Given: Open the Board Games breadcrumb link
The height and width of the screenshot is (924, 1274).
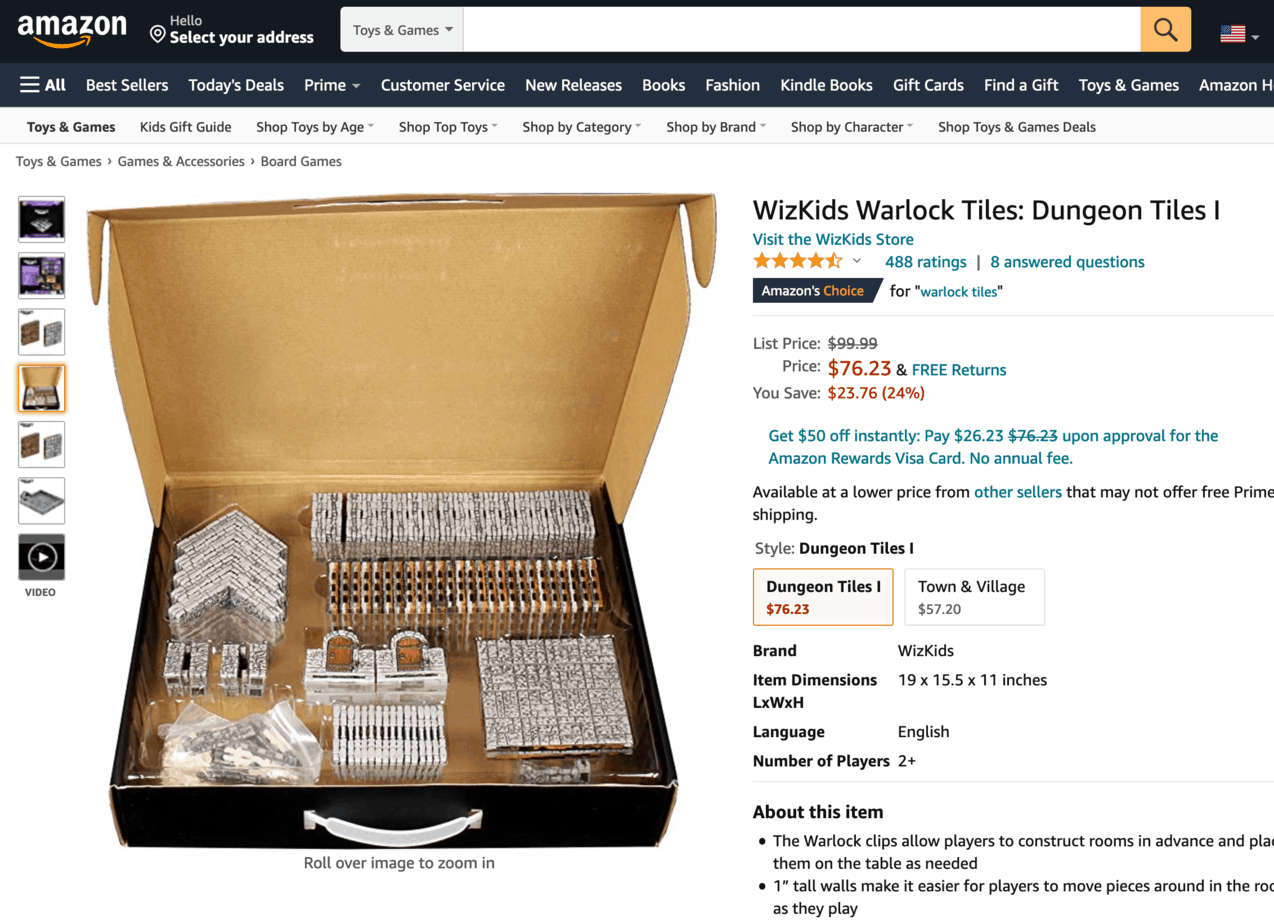Looking at the screenshot, I should click(301, 161).
